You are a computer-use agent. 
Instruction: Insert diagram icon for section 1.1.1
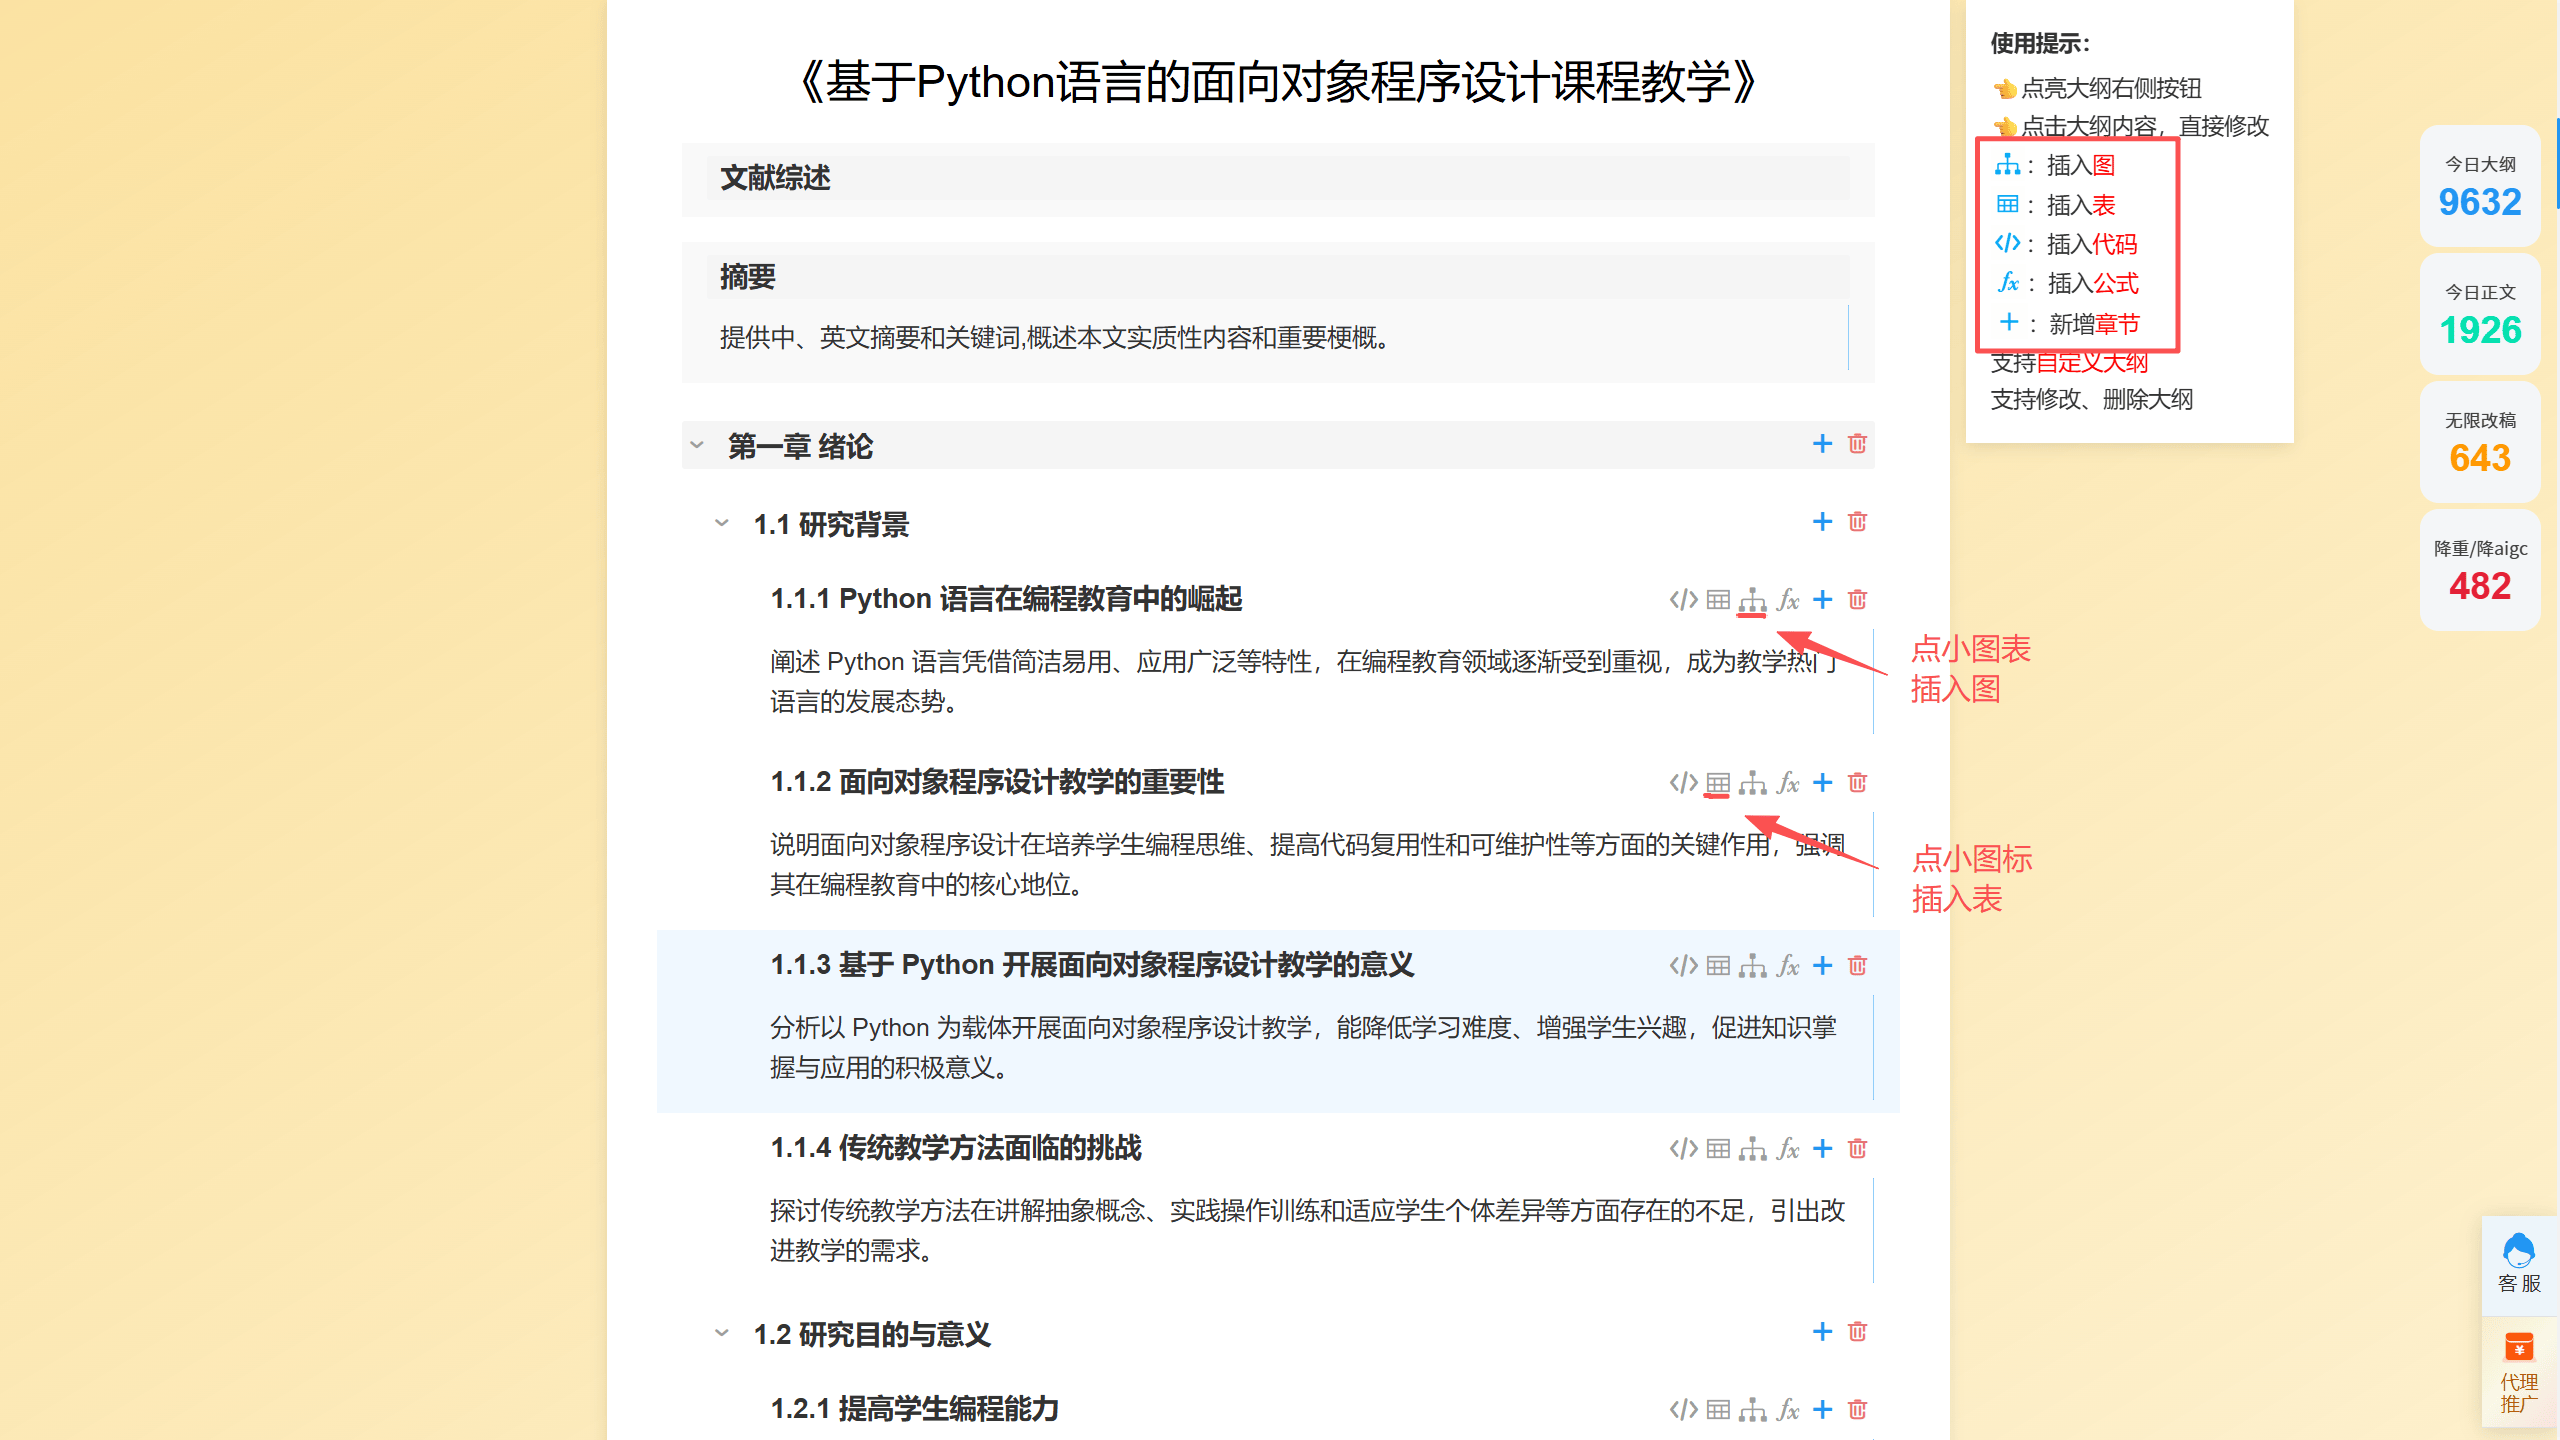click(1752, 600)
